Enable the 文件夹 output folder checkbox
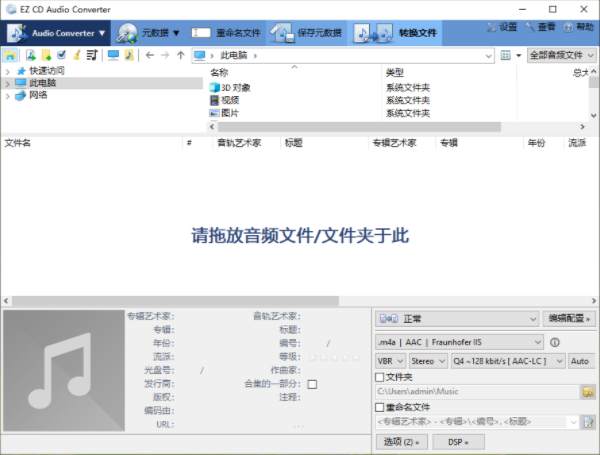 (x=380, y=377)
